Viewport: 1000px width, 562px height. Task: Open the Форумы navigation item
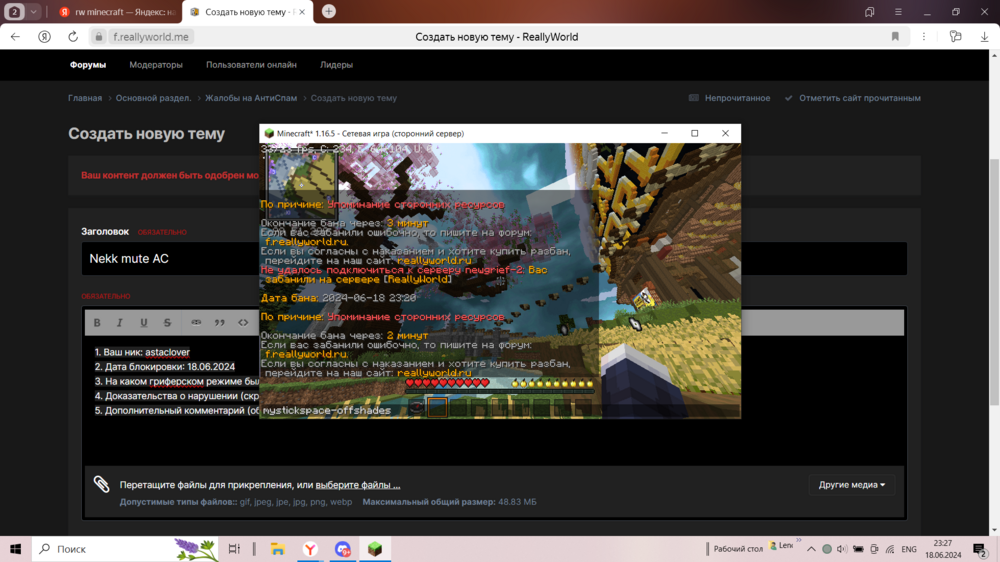click(x=88, y=64)
